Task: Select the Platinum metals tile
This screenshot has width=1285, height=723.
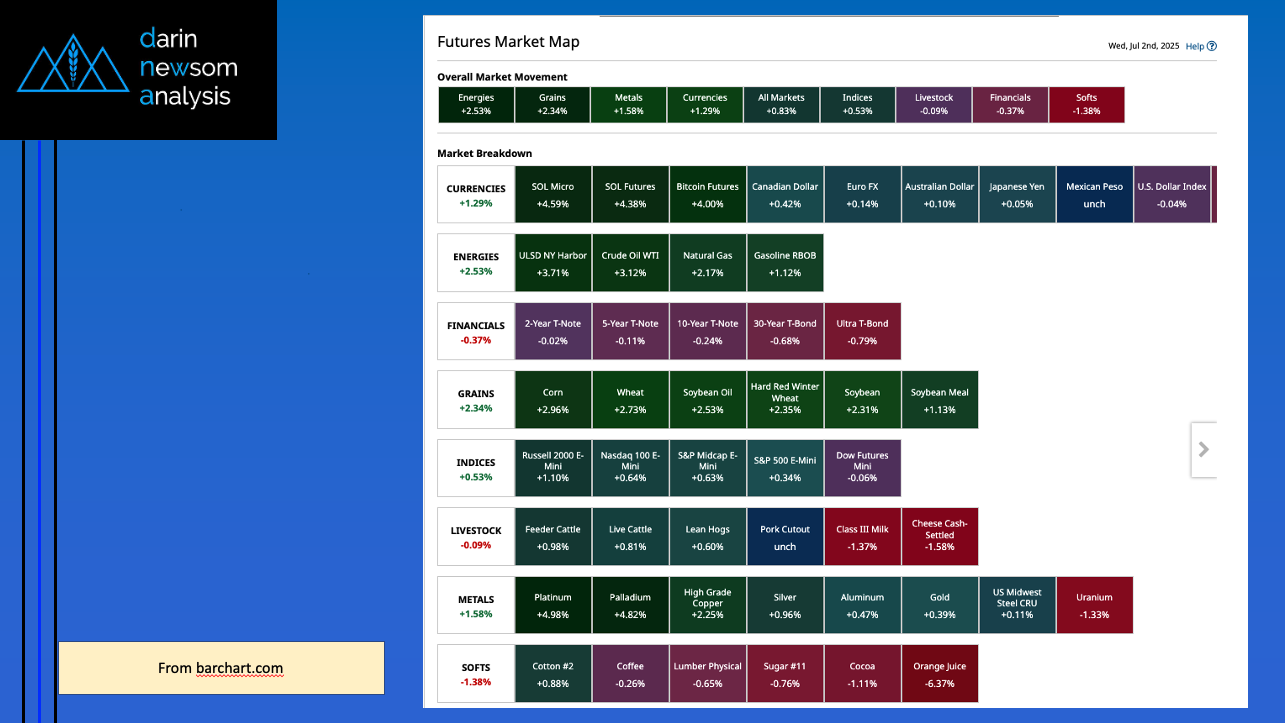Action: 553,605
